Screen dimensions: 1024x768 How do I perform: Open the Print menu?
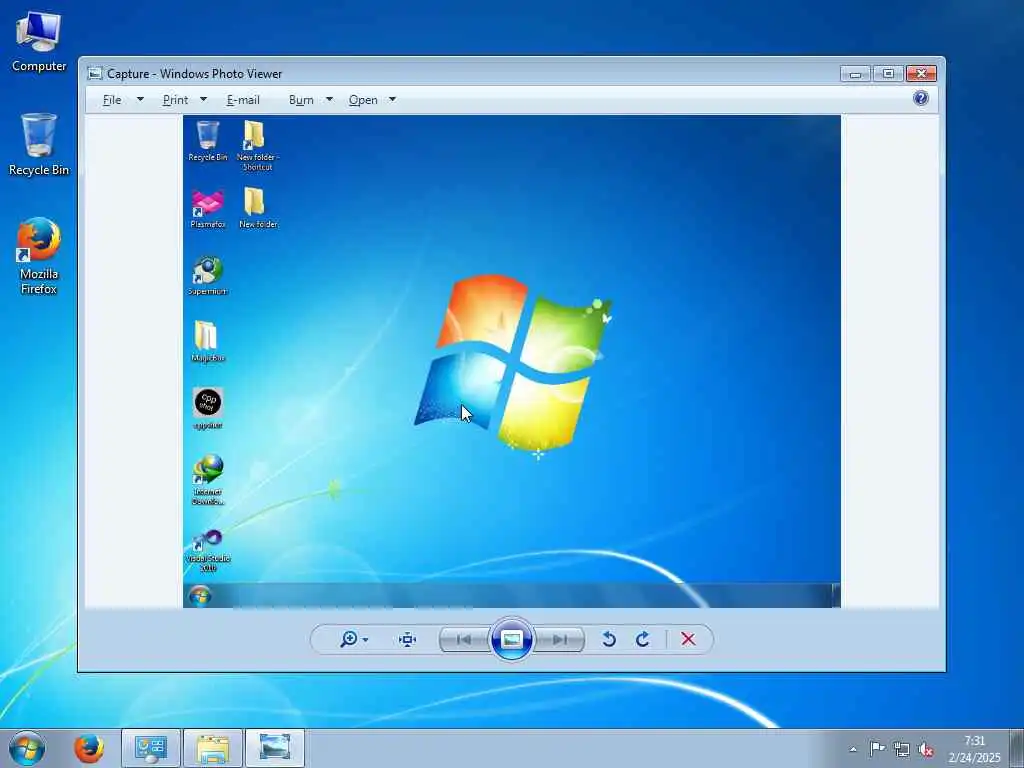[175, 100]
